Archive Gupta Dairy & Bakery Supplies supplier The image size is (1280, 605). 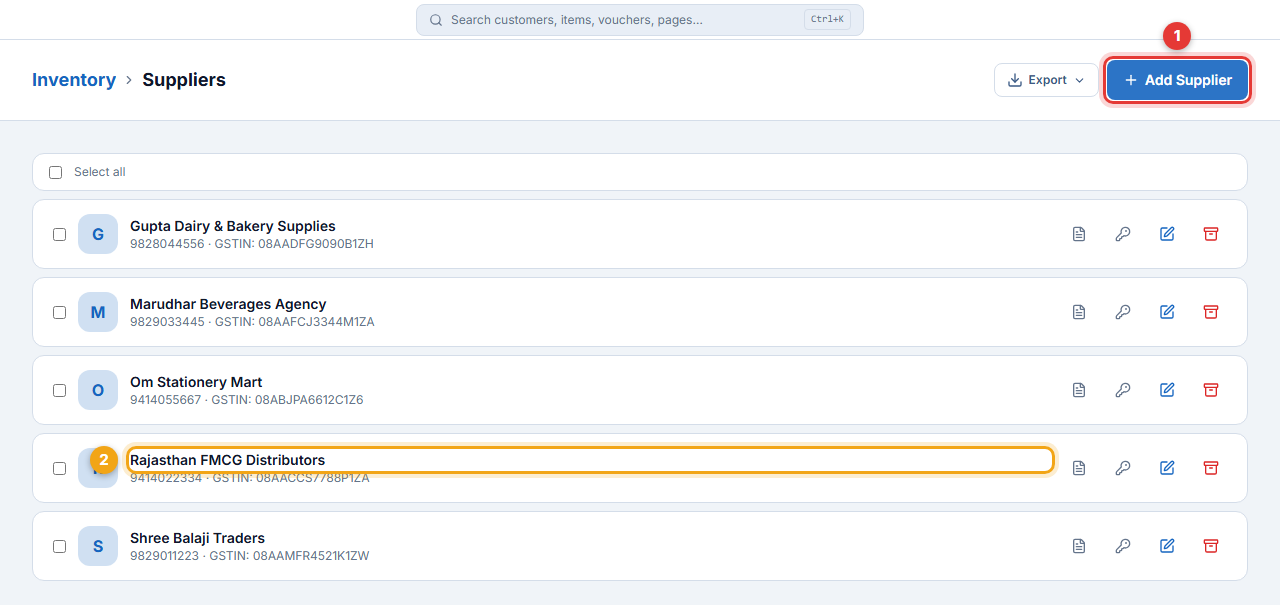(1211, 234)
